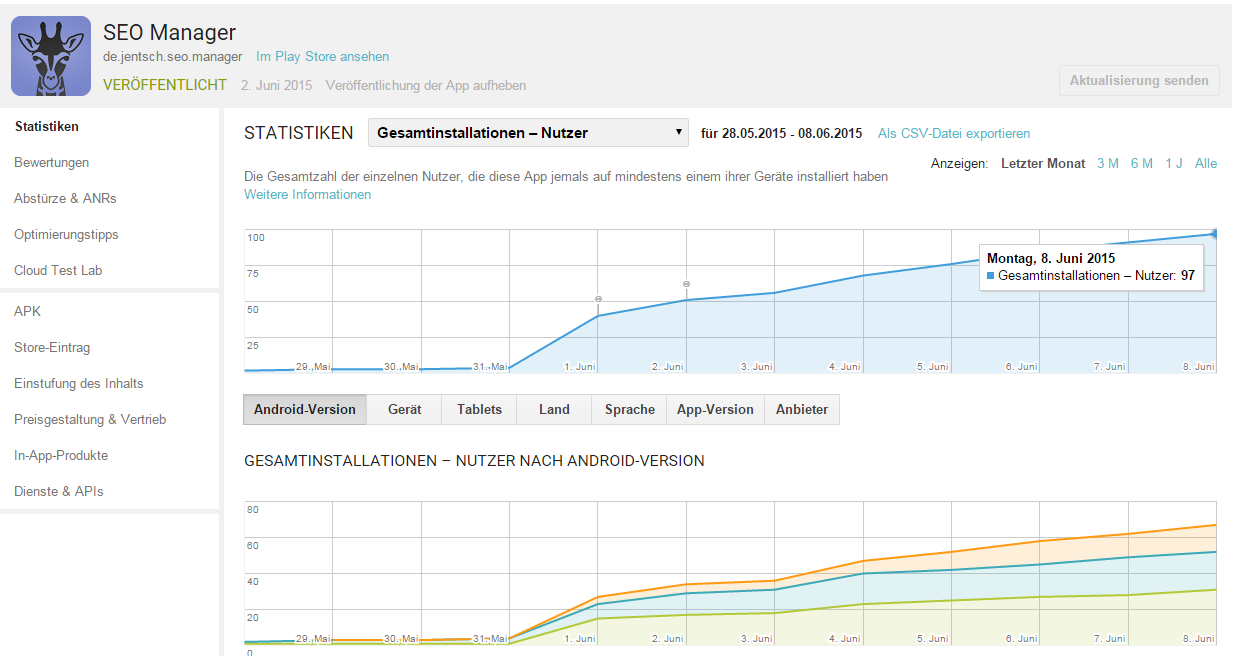Image resolution: width=1235 pixels, height=656 pixels.
Task: Select the Android-Version tab
Action: 305,409
